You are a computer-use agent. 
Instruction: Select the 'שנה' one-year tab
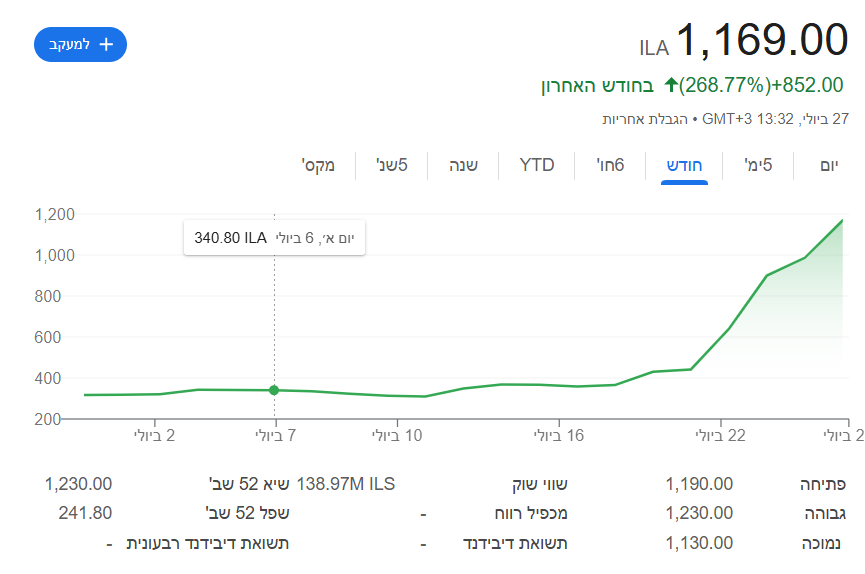click(x=462, y=165)
